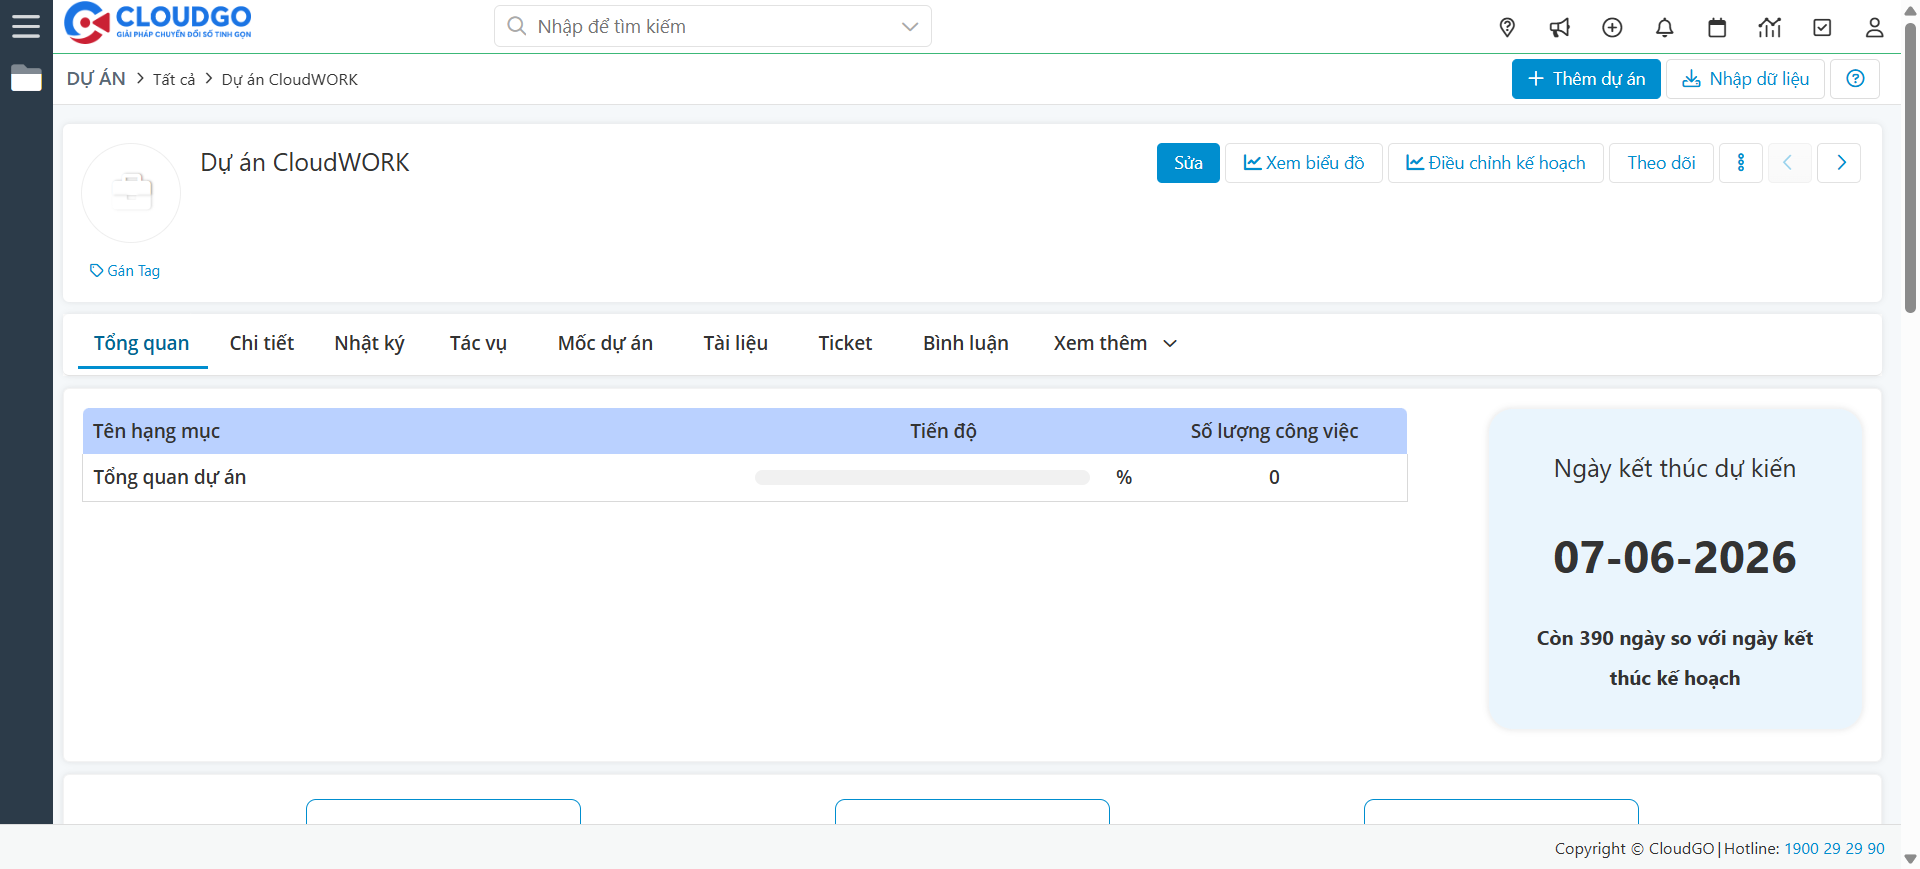Click the DỰ ÁN breadcrumb link
The height and width of the screenshot is (869, 1920).
[96, 79]
